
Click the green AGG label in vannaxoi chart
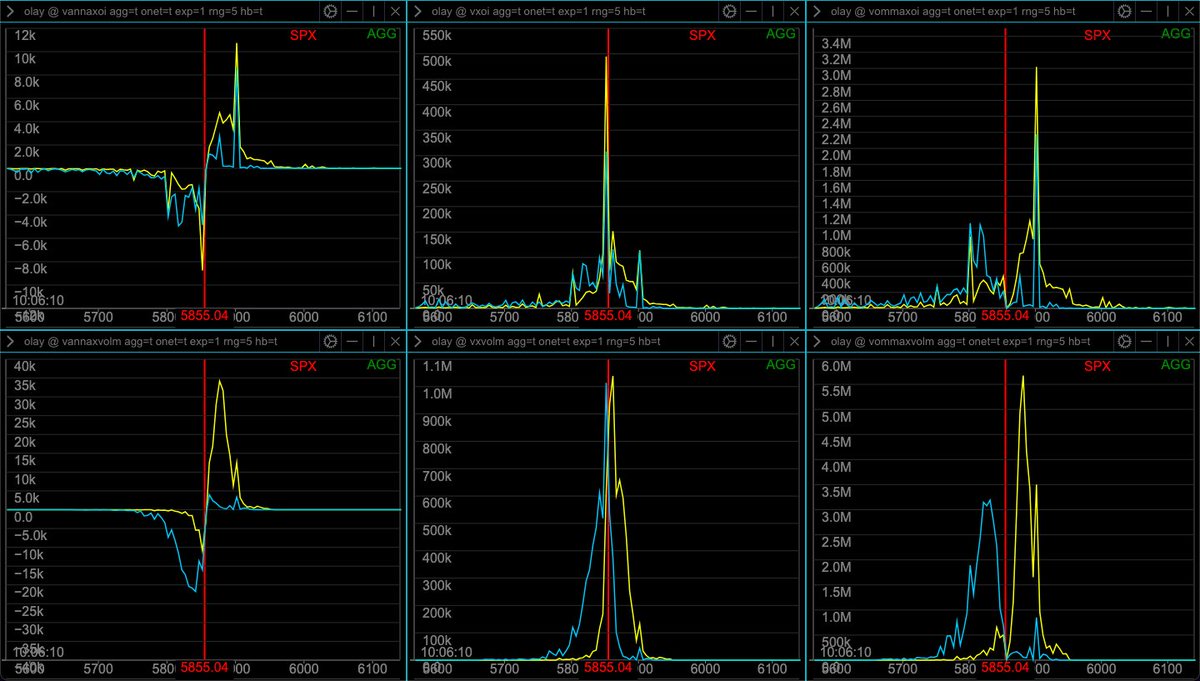(x=382, y=33)
